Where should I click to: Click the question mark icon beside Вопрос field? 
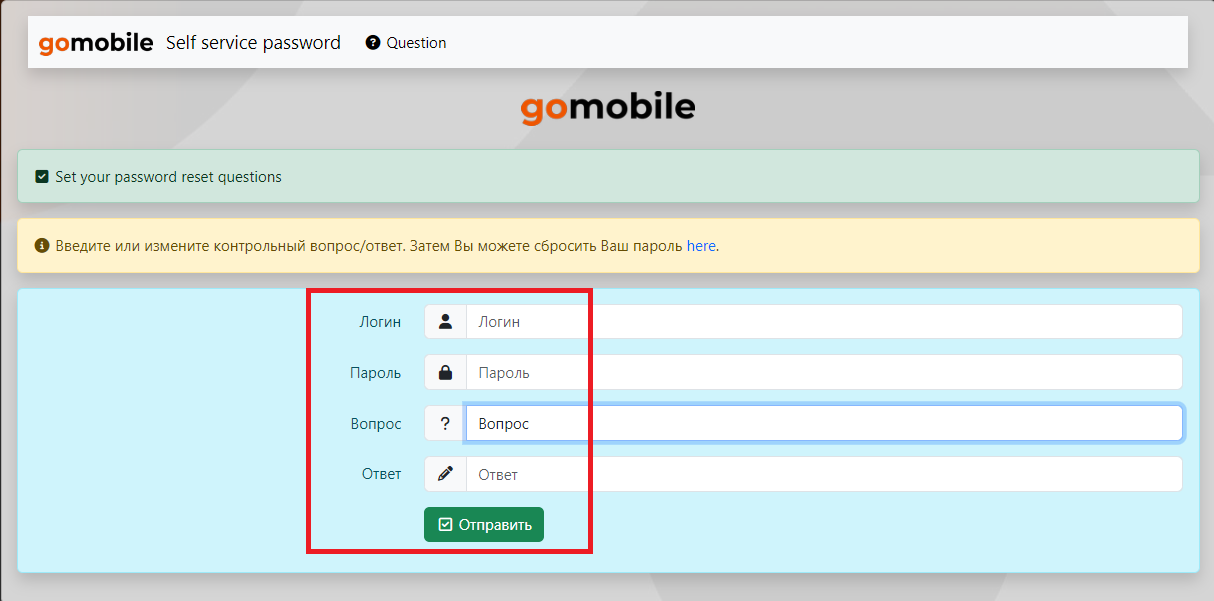(445, 424)
